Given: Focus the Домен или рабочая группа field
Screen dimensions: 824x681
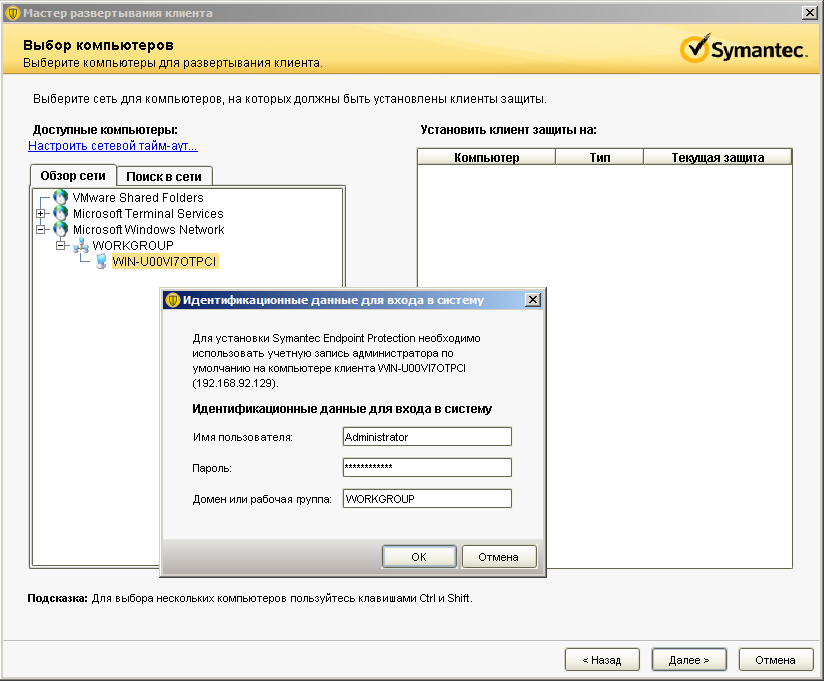Looking at the screenshot, I should tap(427, 499).
